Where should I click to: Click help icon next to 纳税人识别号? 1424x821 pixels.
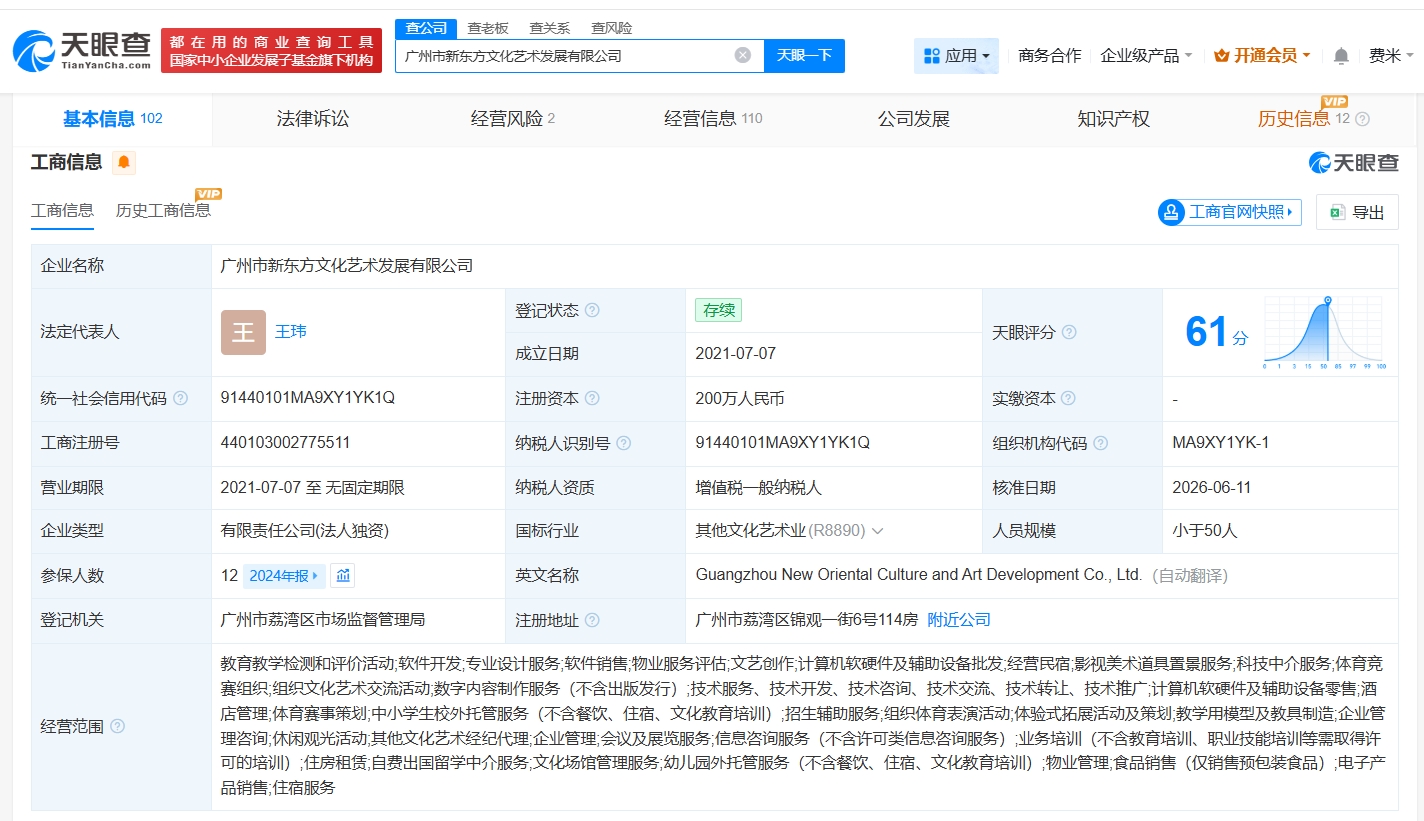624,443
